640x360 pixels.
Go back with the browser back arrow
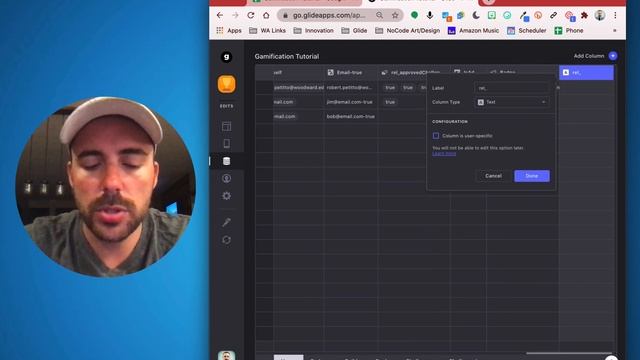pyautogui.click(x=220, y=15)
